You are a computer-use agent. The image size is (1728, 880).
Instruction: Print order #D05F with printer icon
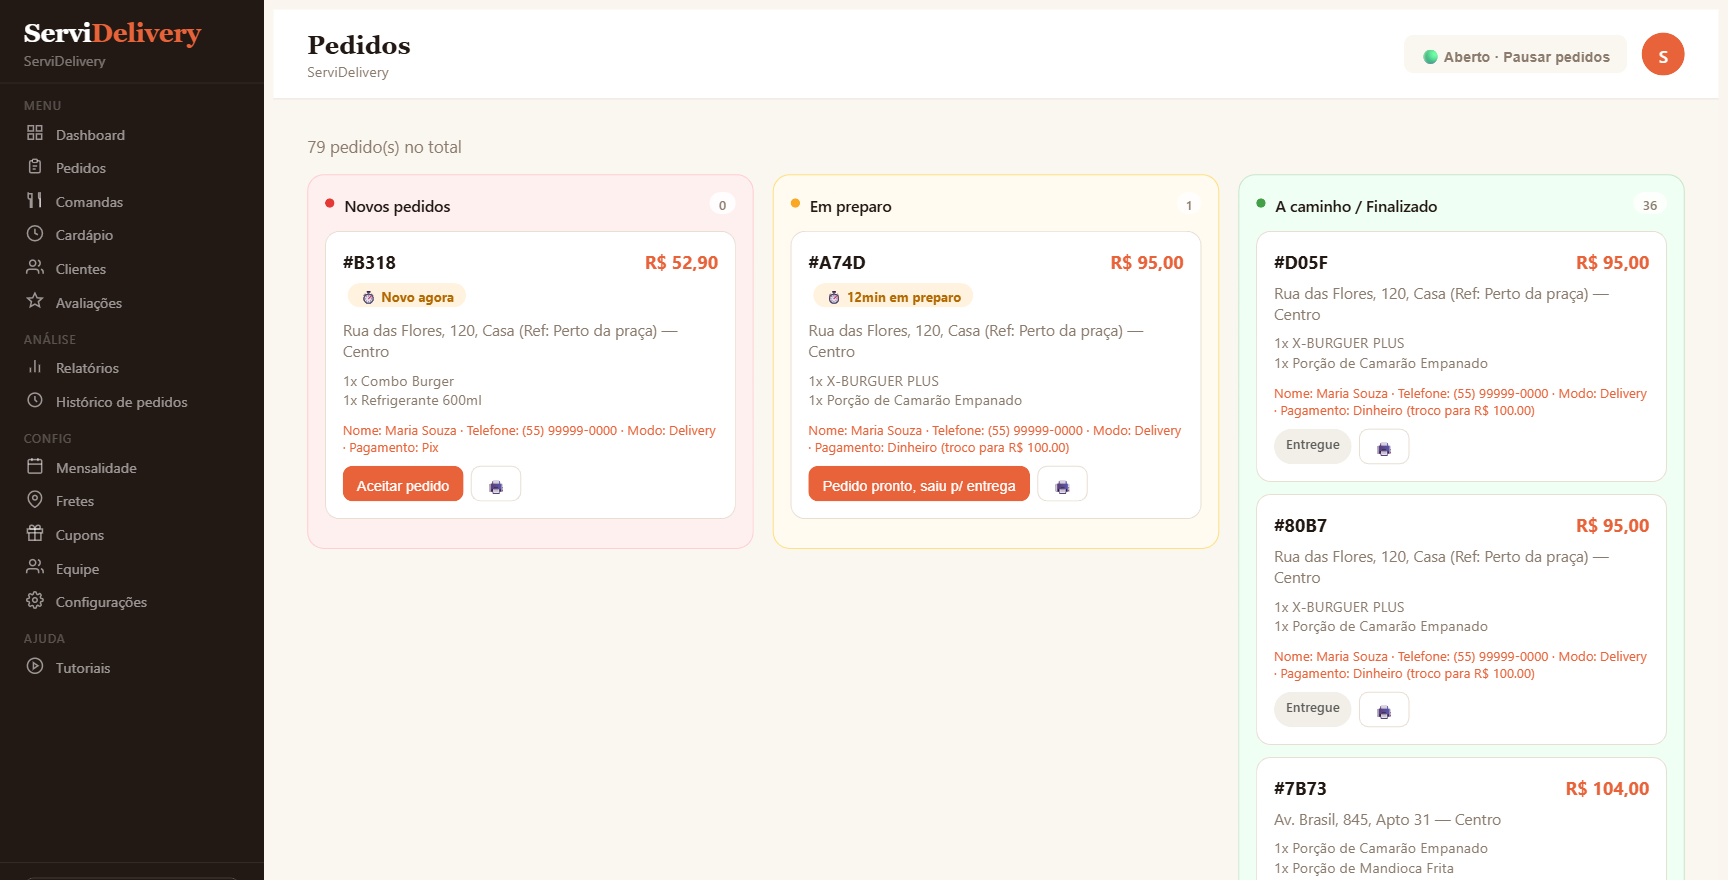pos(1384,447)
